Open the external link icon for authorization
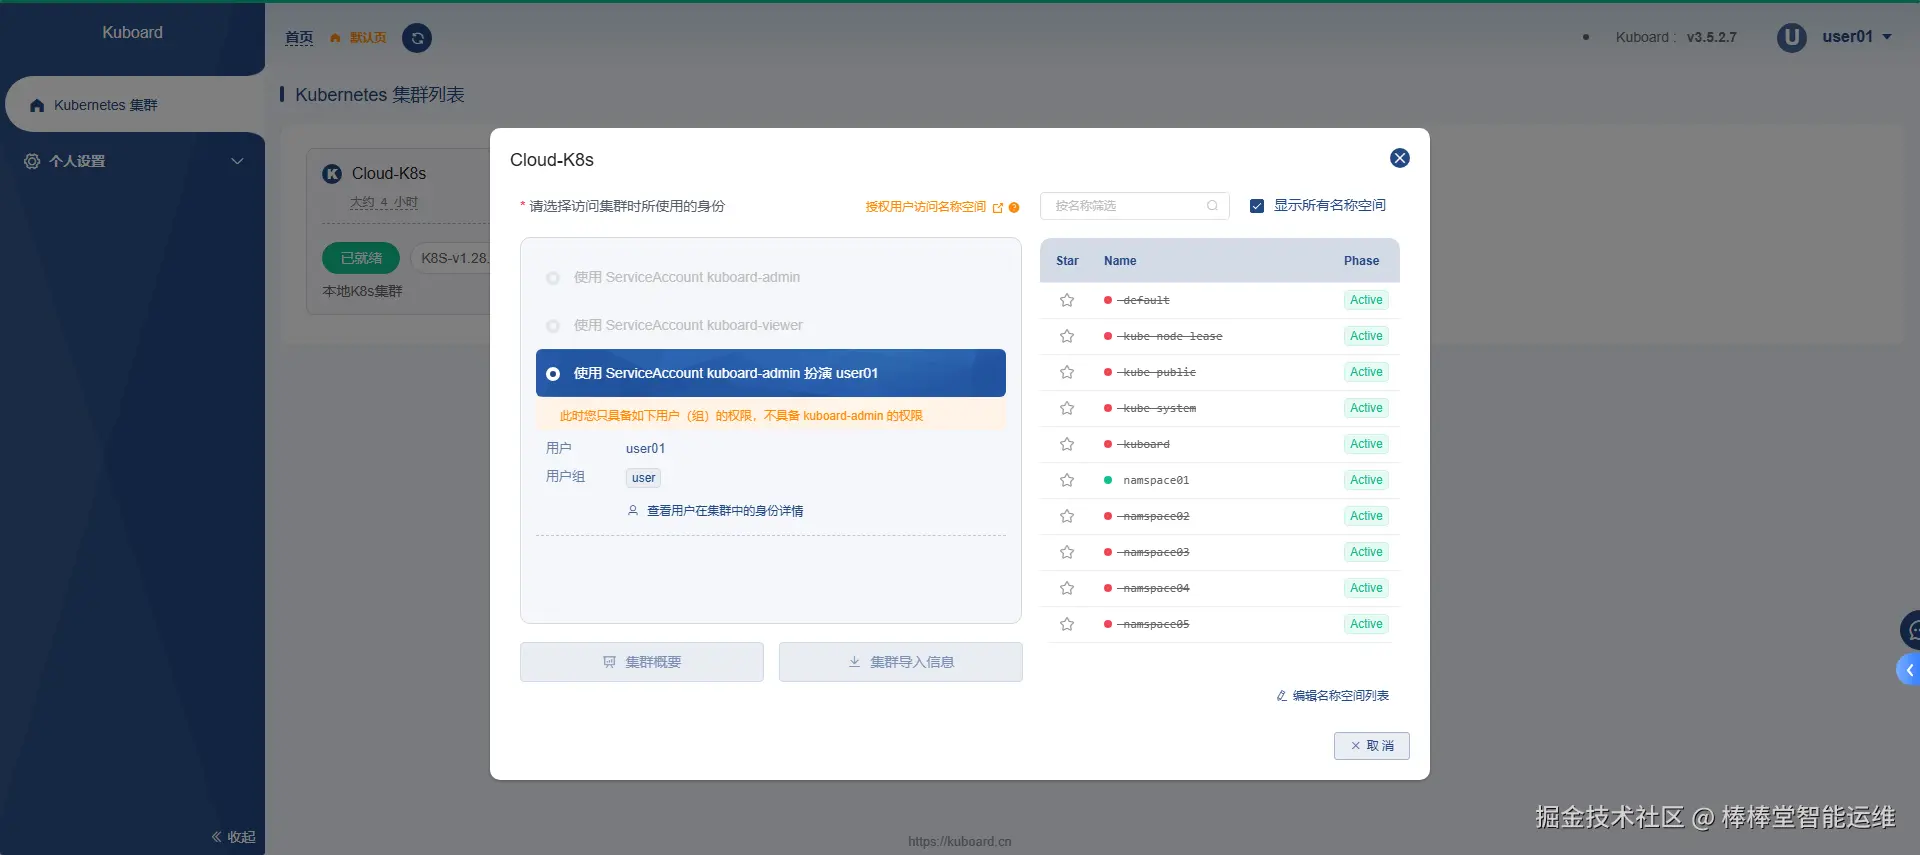Image resolution: width=1920 pixels, height=855 pixels. (x=997, y=207)
